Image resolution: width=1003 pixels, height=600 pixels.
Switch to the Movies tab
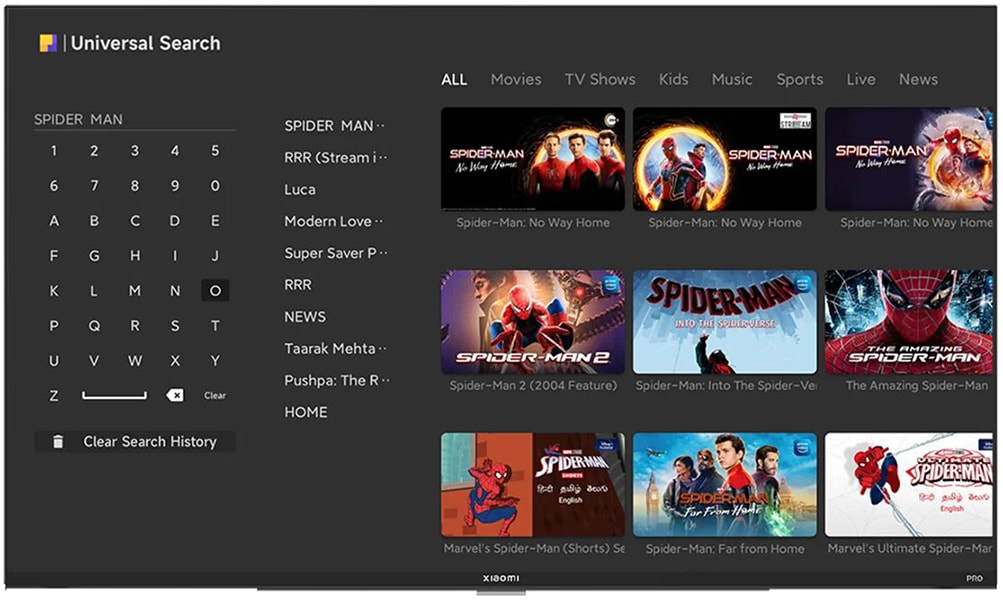(515, 79)
